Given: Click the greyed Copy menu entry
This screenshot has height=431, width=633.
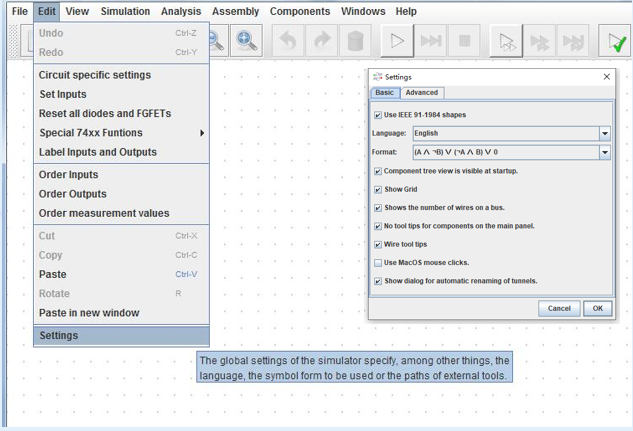Looking at the screenshot, I should pyautogui.click(x=121, y=255).
